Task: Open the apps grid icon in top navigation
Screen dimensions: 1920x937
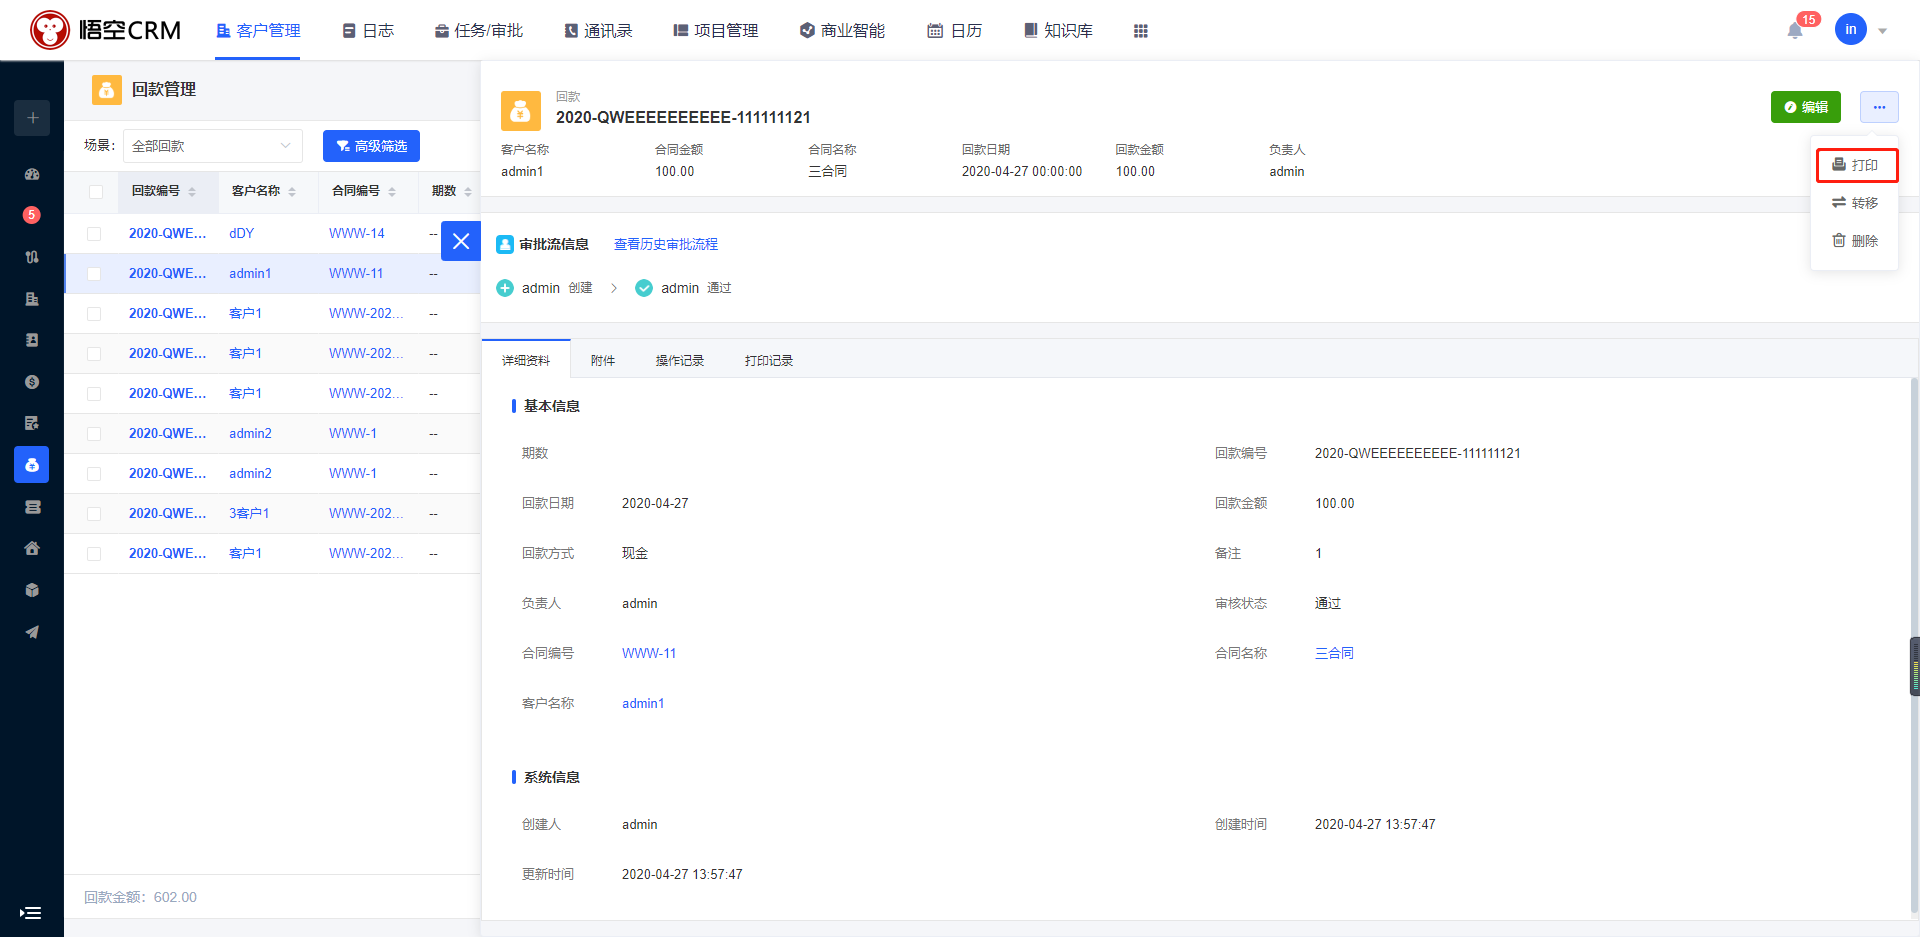Action: point(1141,31)
